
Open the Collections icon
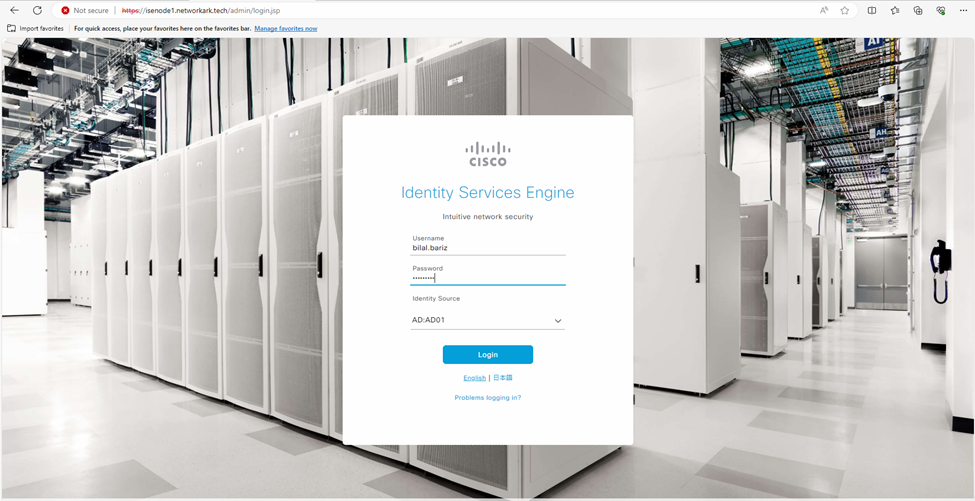tap(918, 10)
